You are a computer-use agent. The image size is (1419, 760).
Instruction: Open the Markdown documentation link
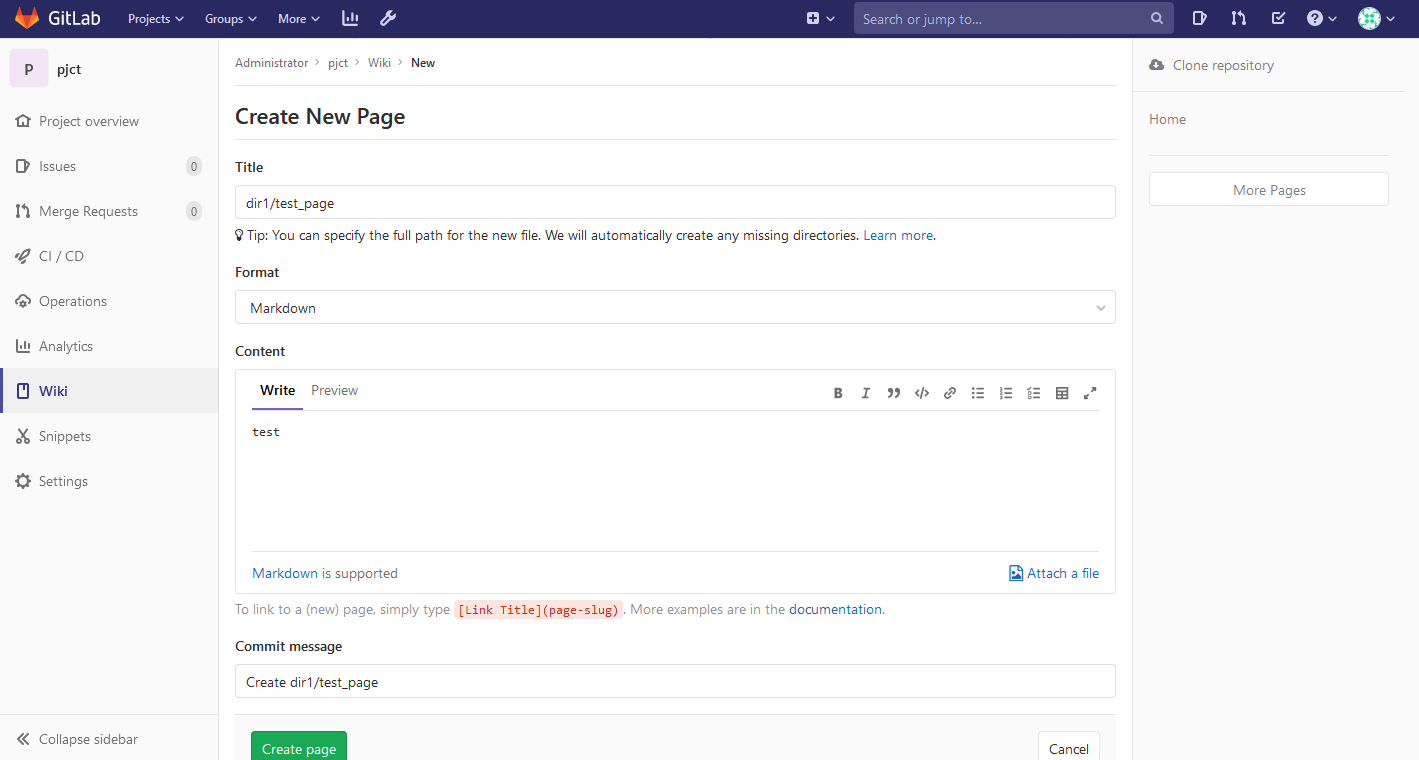(284, 573)
